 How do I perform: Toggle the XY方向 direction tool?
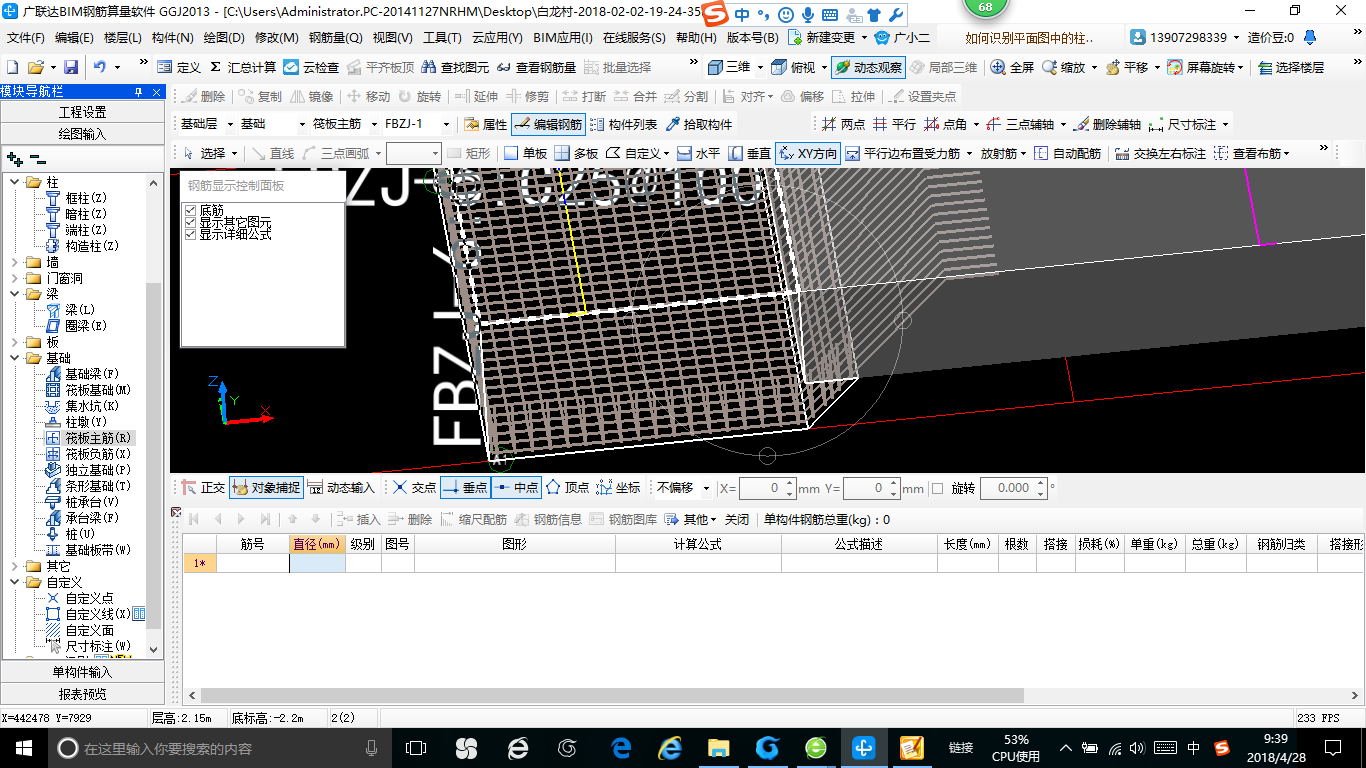point(808,153)
